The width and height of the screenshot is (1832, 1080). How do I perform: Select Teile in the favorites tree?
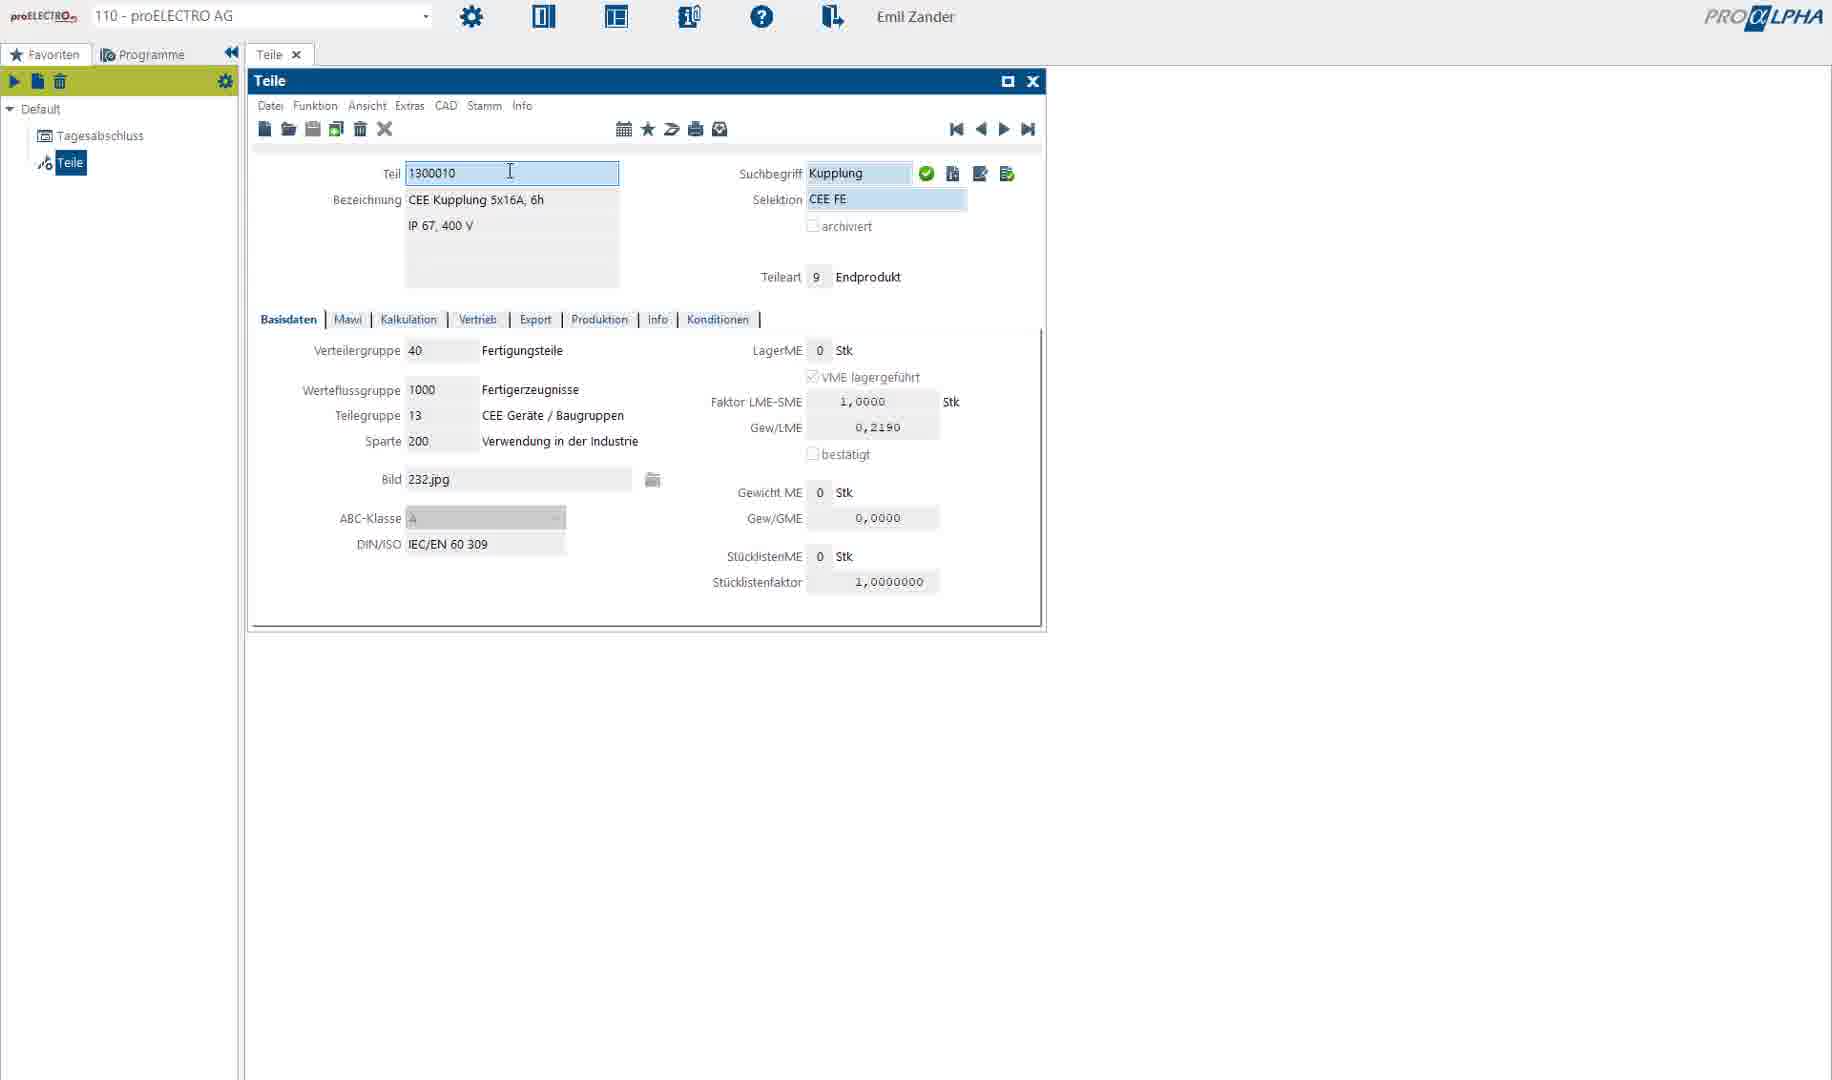pyautogui.click(x=70, y=163)
